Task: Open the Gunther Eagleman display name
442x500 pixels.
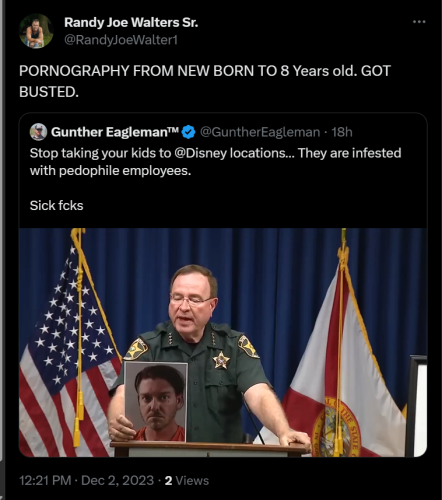Action: point(115,132)
